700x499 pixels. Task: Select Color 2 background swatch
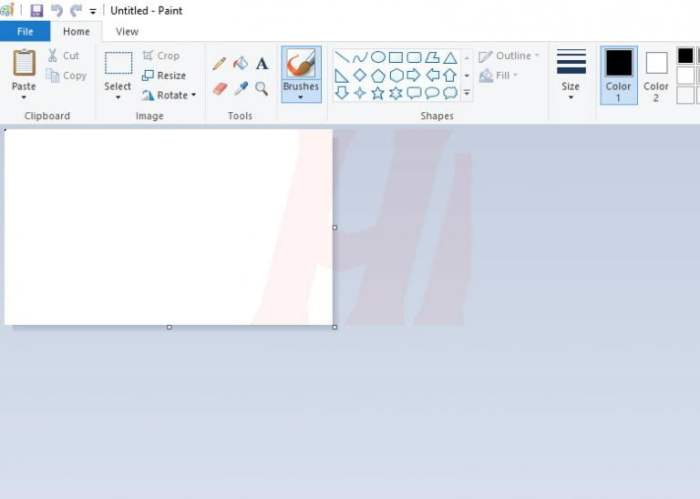click(656, 75)
